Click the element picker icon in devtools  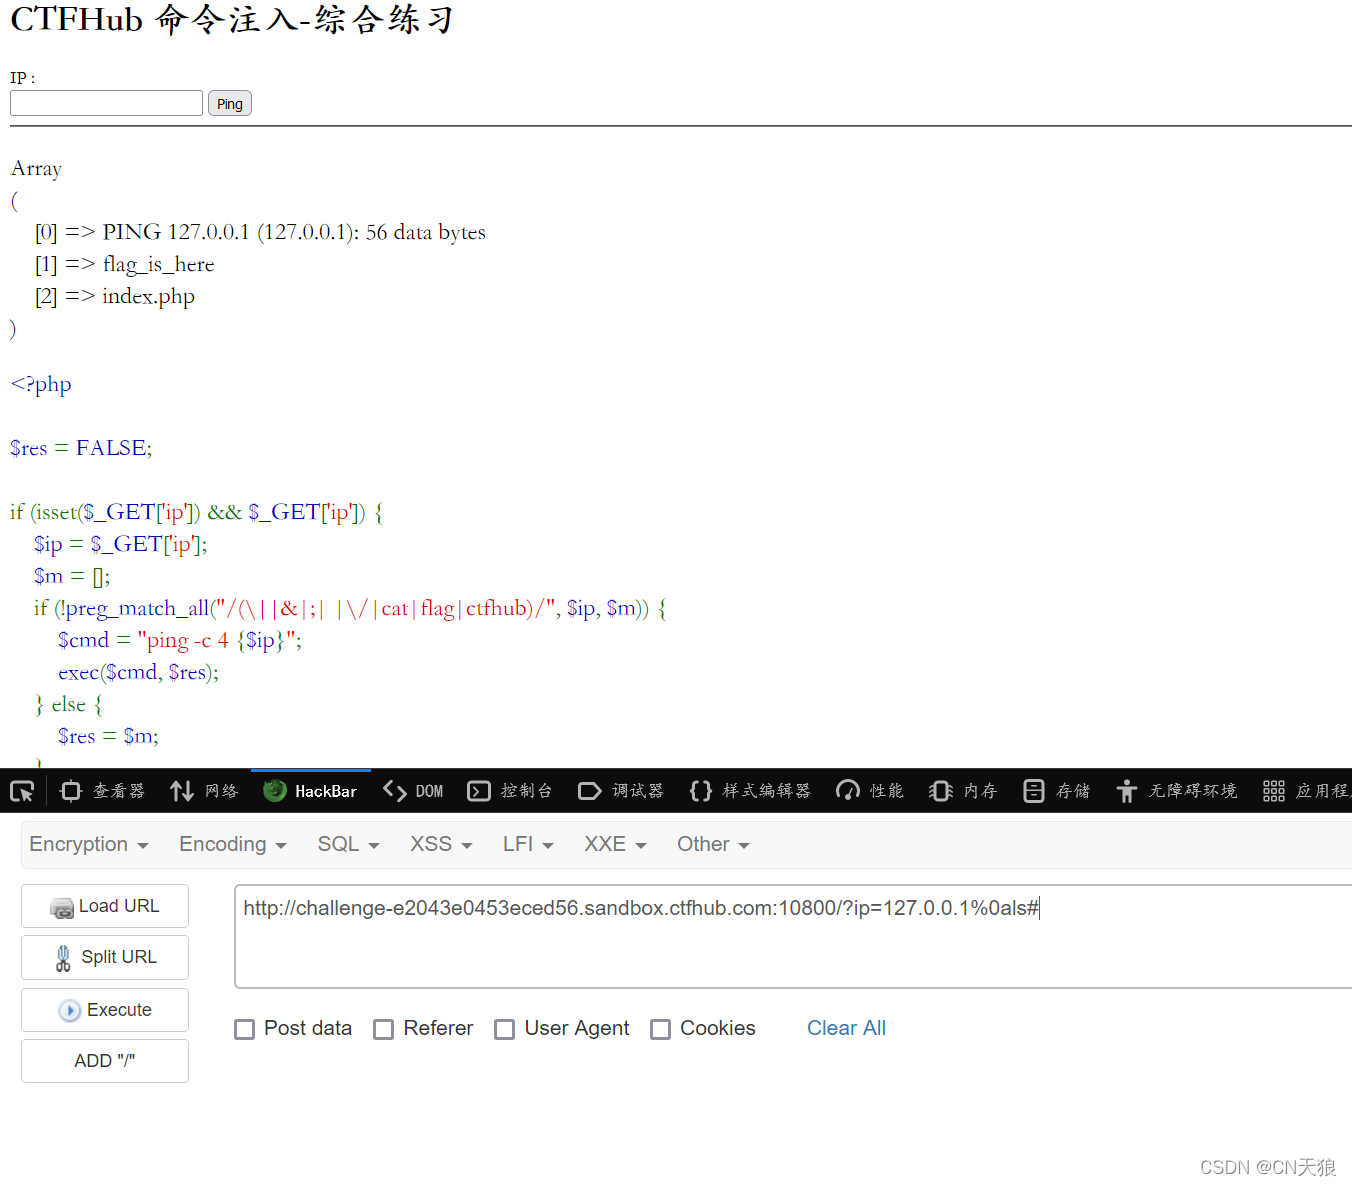(x=22, y=791)
